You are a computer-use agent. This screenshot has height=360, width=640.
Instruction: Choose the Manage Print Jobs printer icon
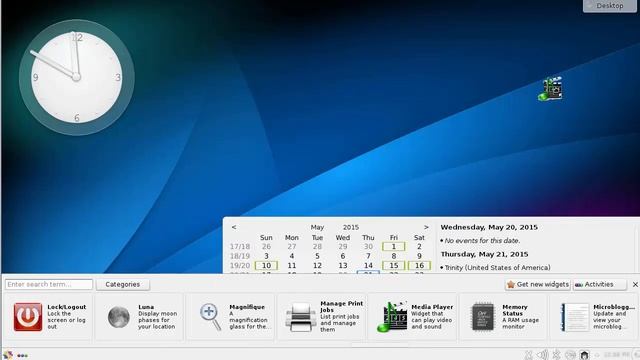[301, 317]
